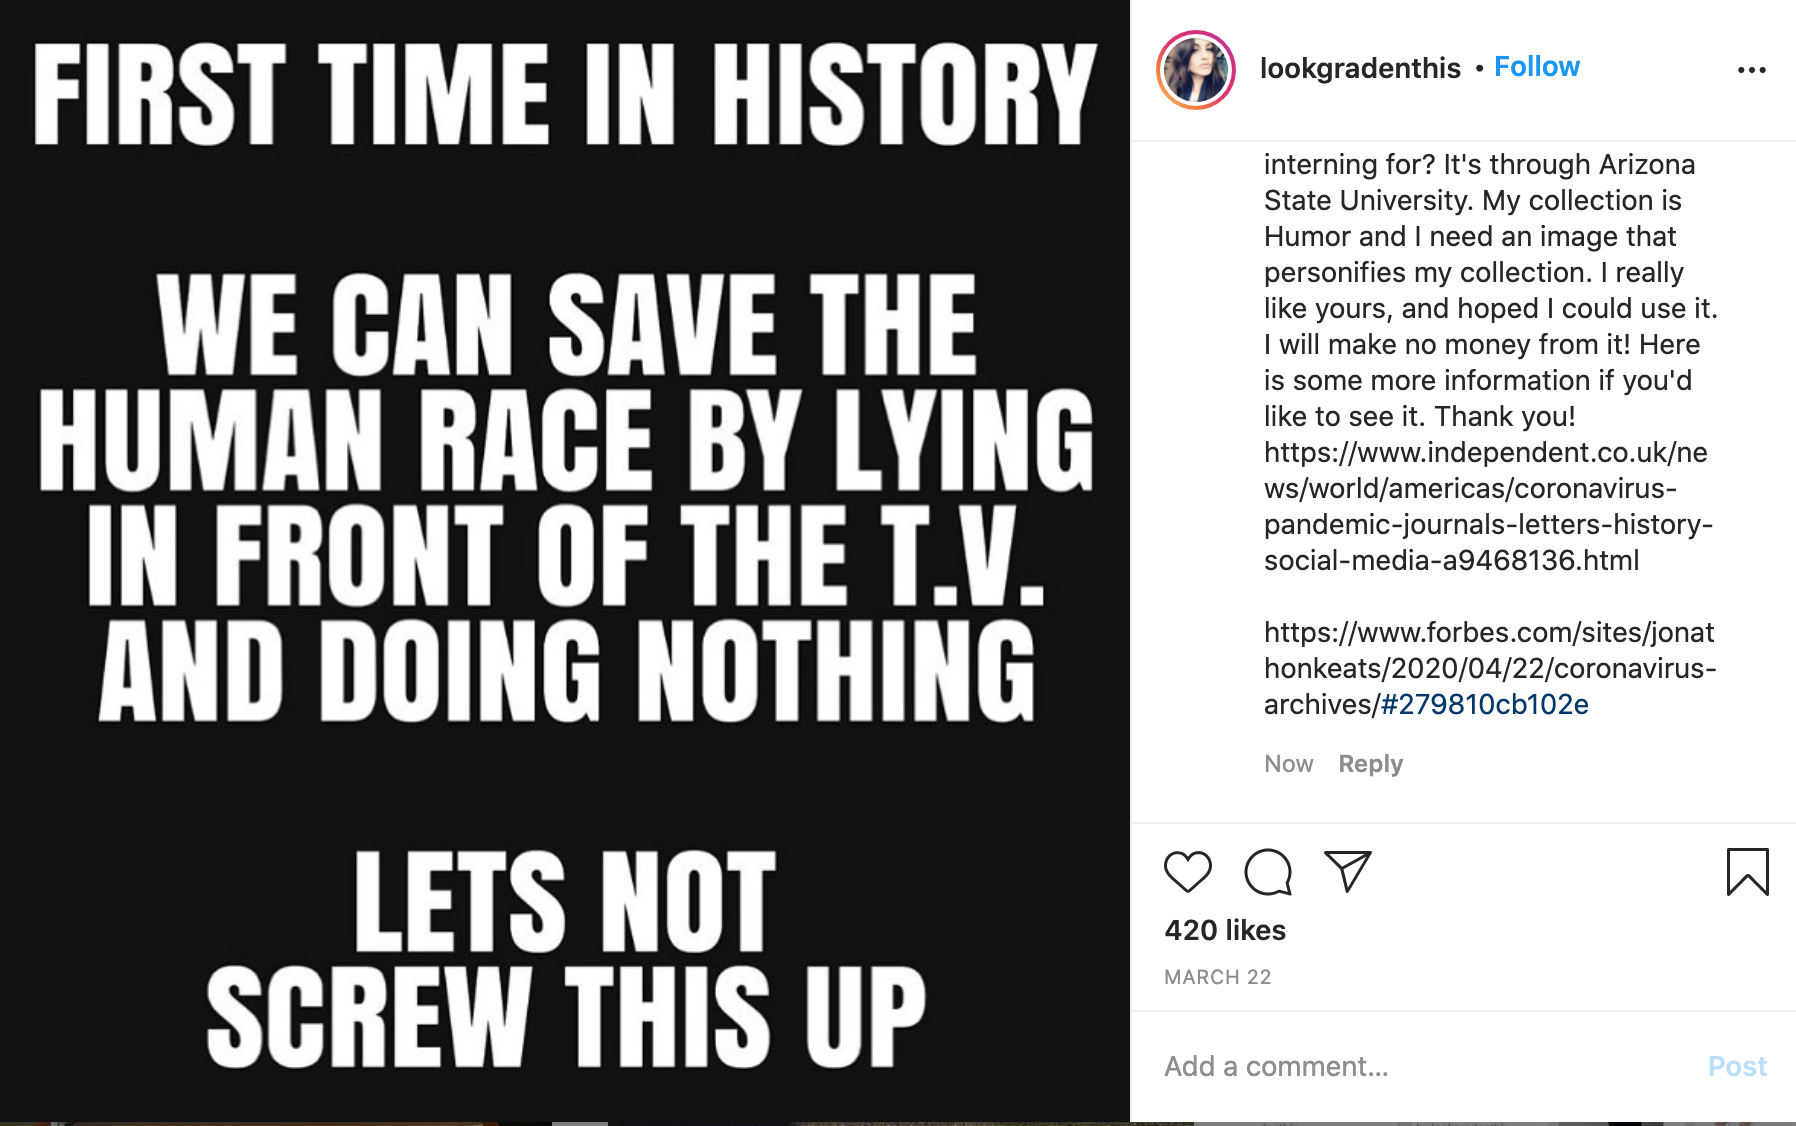Click the 'Now' comment timestamp
1796x1126 pixels.
[1288, 764]
